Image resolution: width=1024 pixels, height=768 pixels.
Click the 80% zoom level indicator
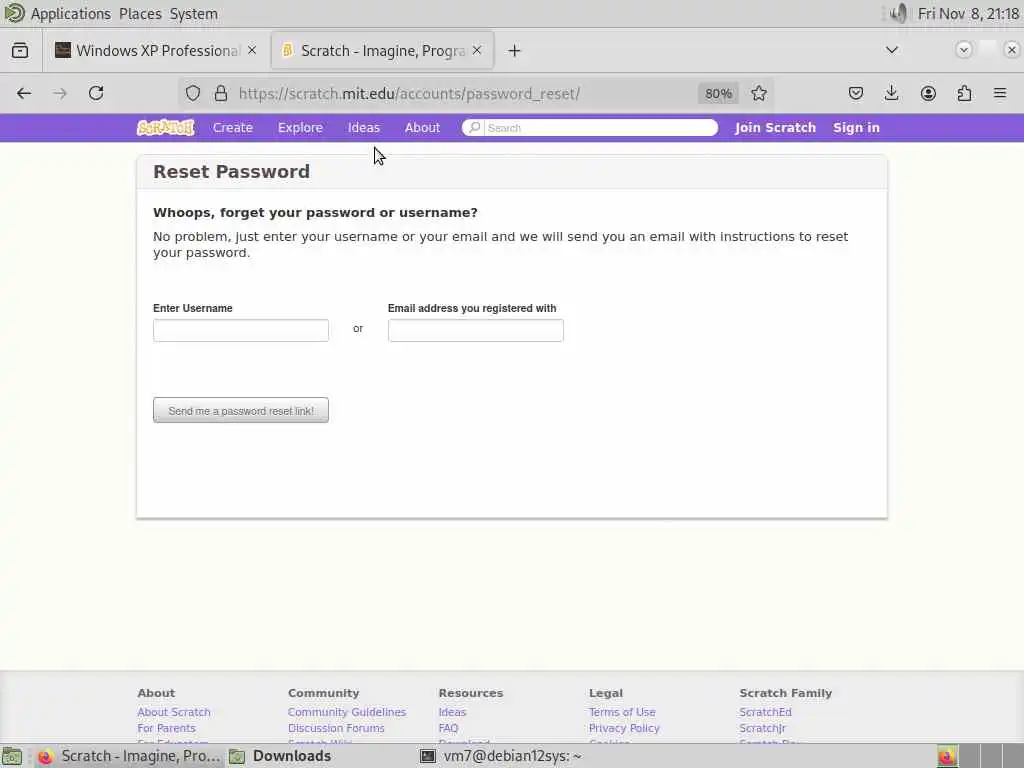pyautogui.click(x=718, y=93)
